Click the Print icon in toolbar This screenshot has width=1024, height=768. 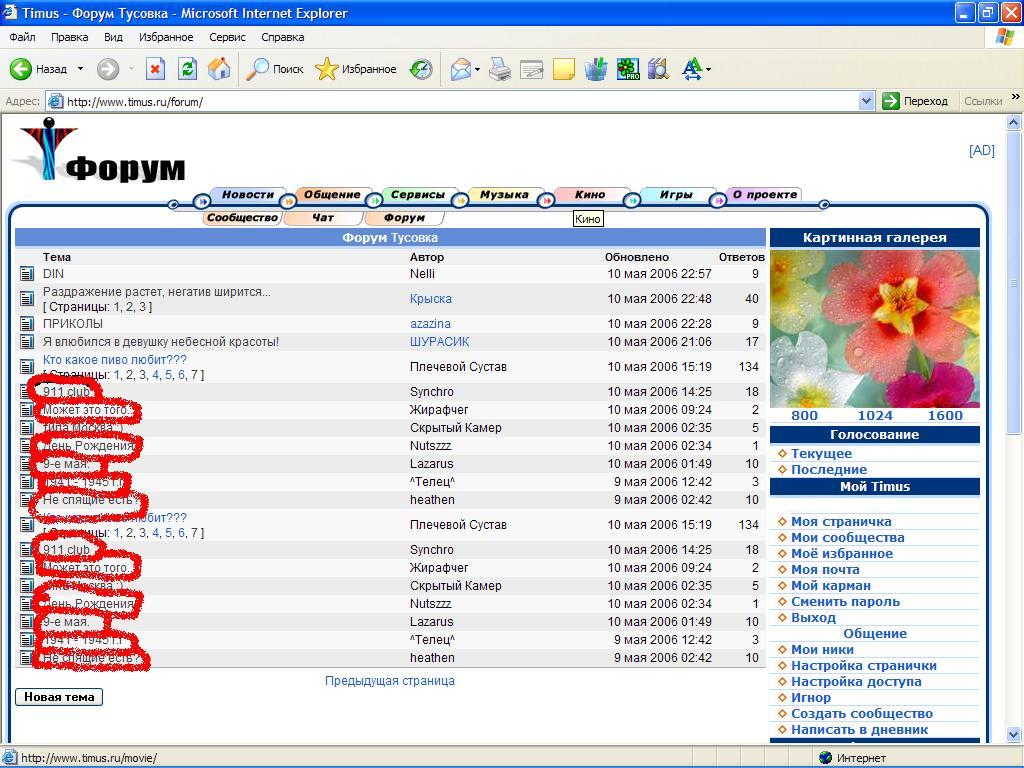[x=500, y=69]
